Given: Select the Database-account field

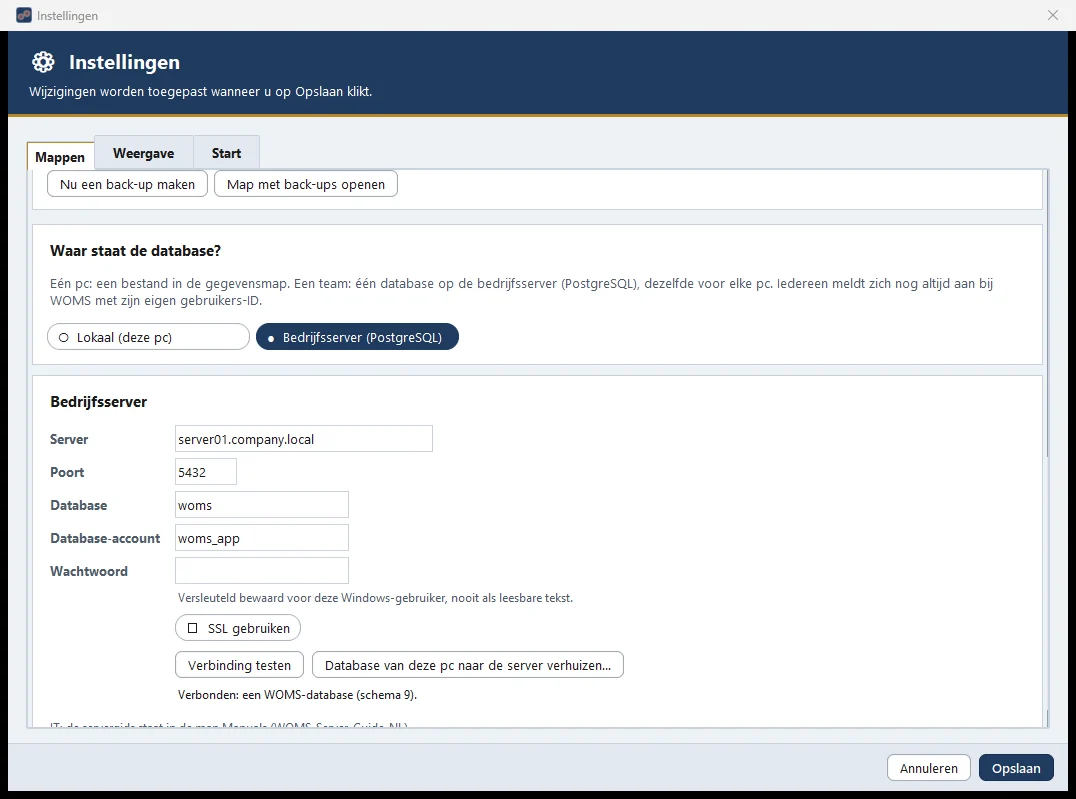Looking at the screenshot, I should coord(262,538).
